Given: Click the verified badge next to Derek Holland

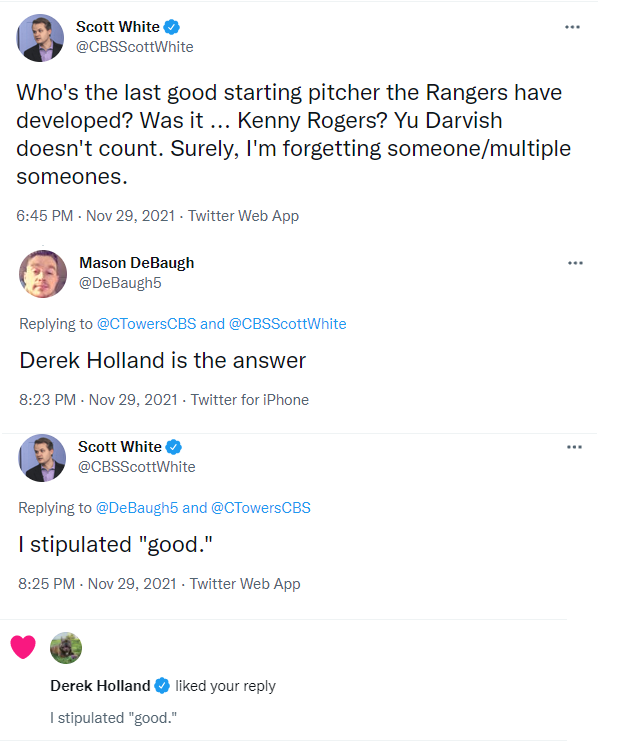Looking at the screenshot, I should 162,686.
